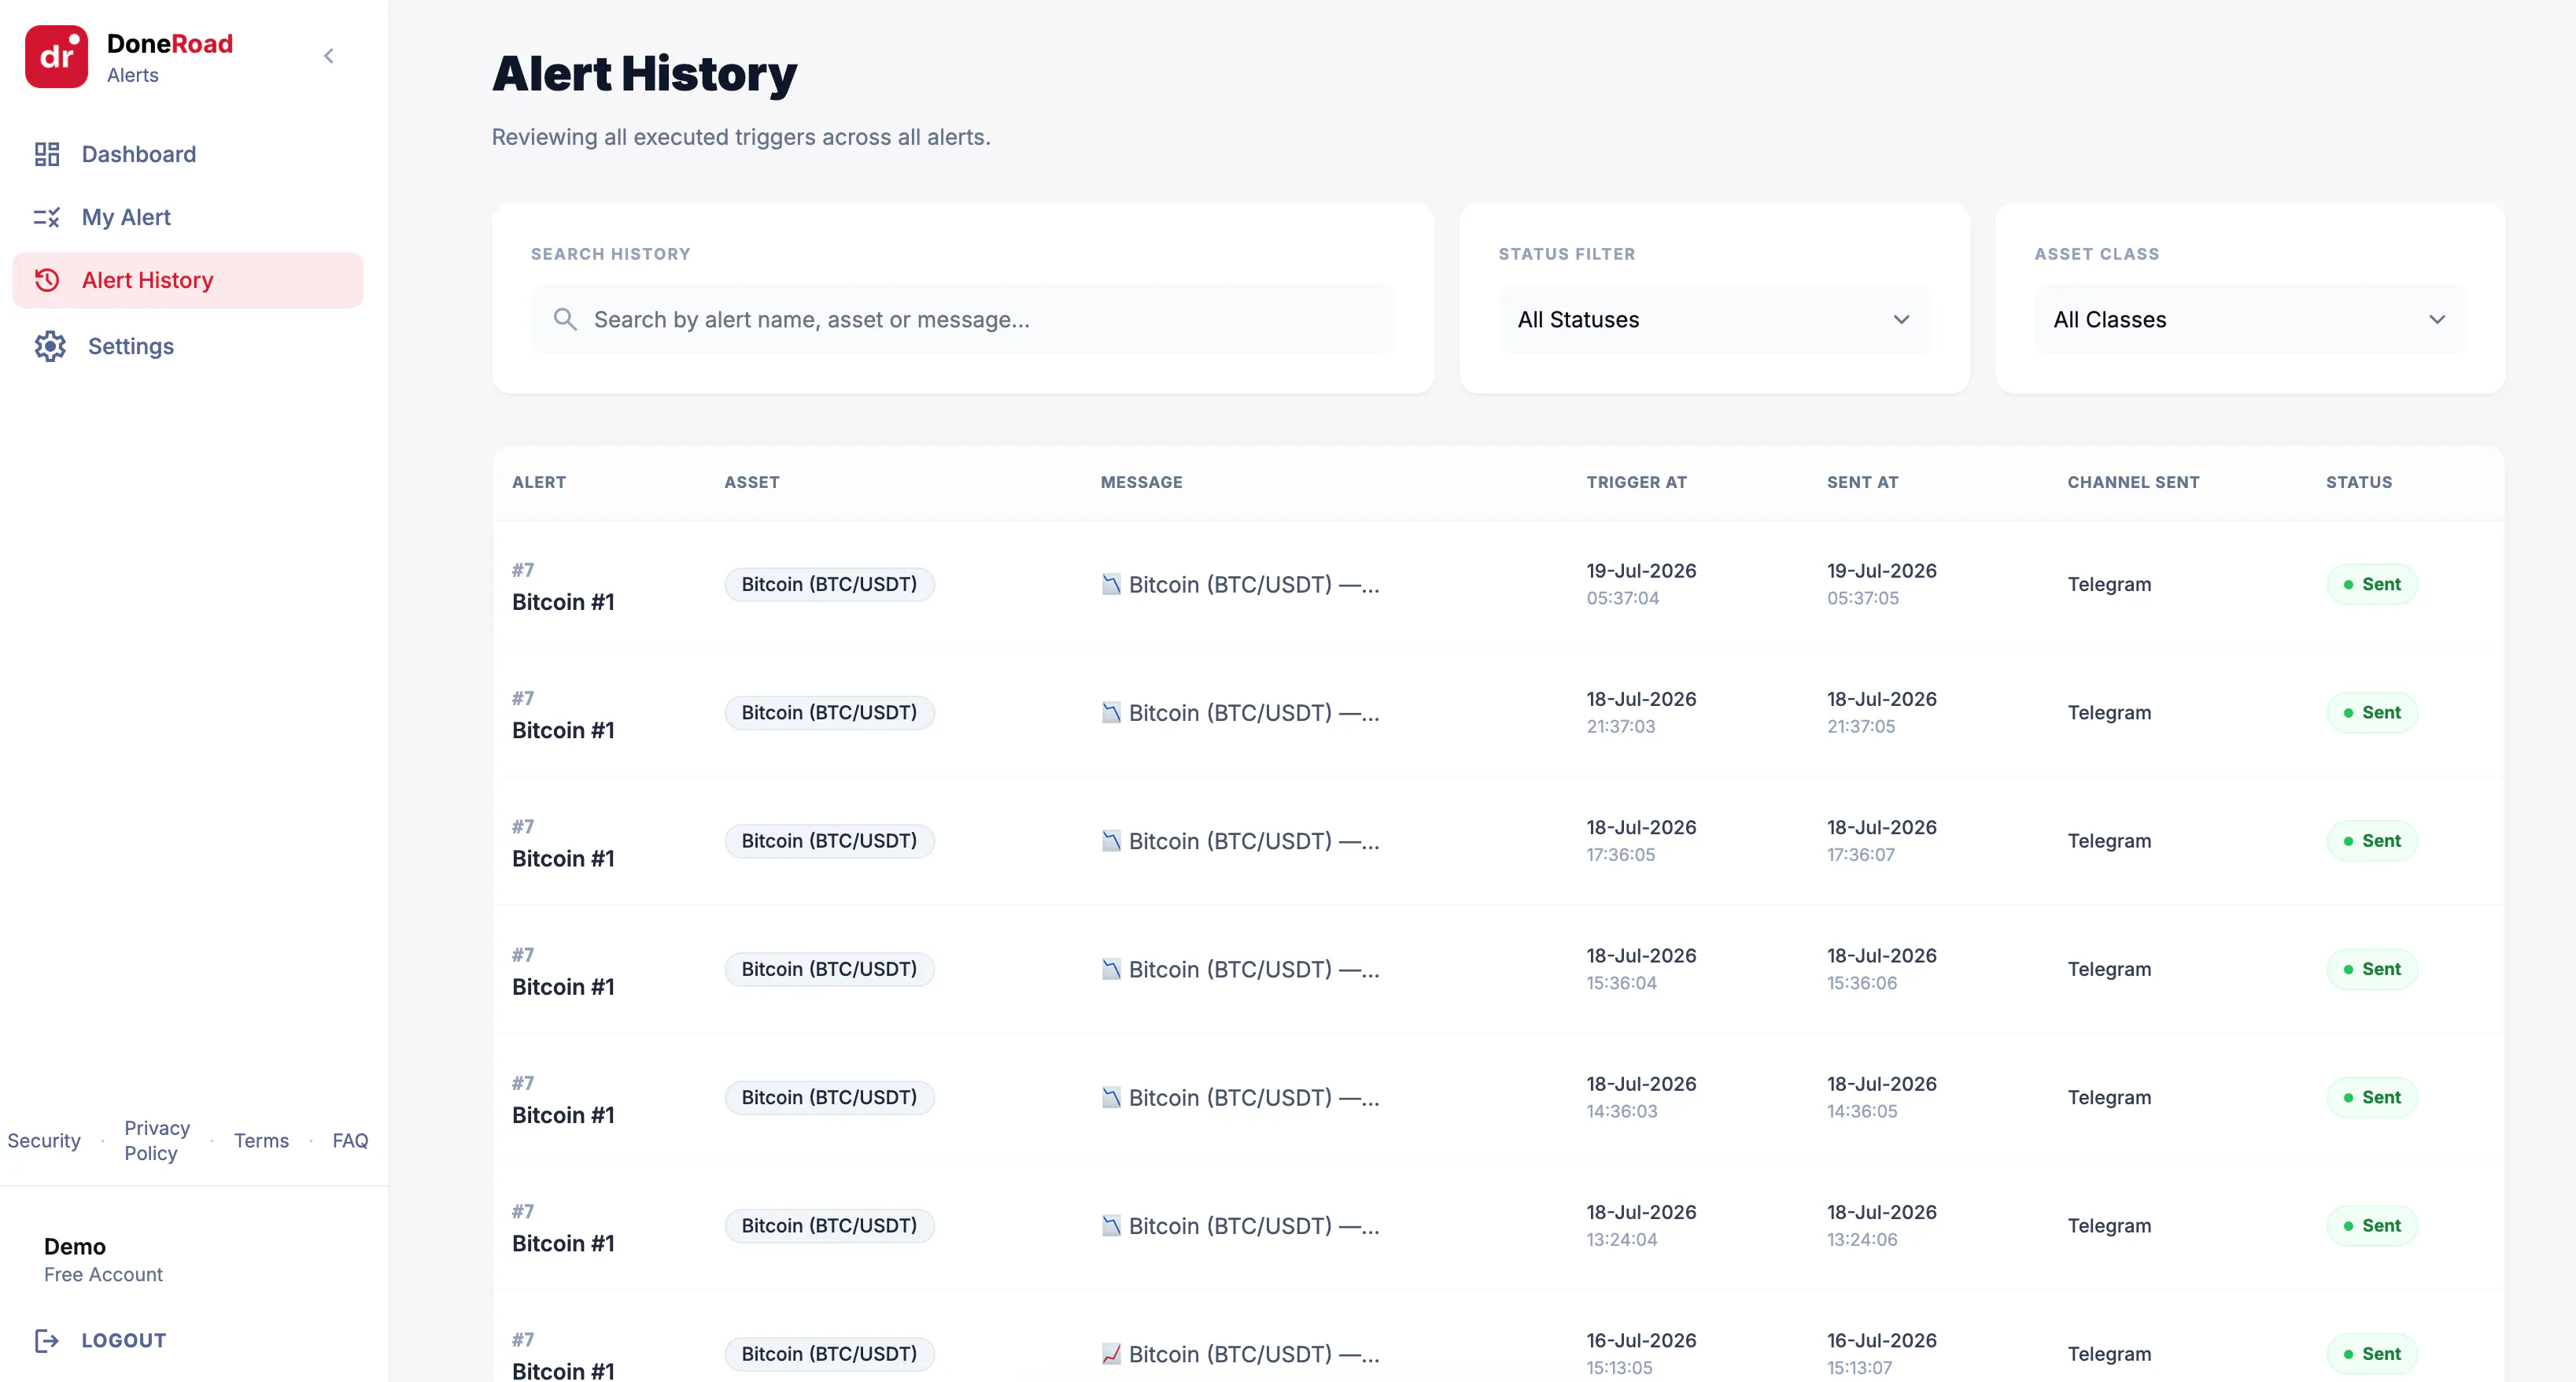Select Alert History in sidebar
2576x1382 pixels.
point(188,280)
